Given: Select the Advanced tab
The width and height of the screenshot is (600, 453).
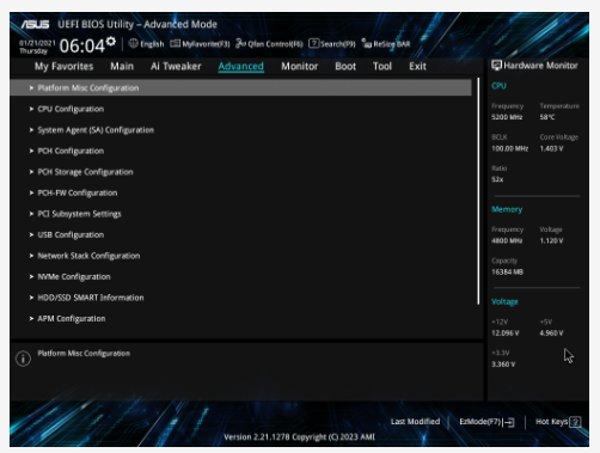Looking at the screenshot, I should (241, 67).
